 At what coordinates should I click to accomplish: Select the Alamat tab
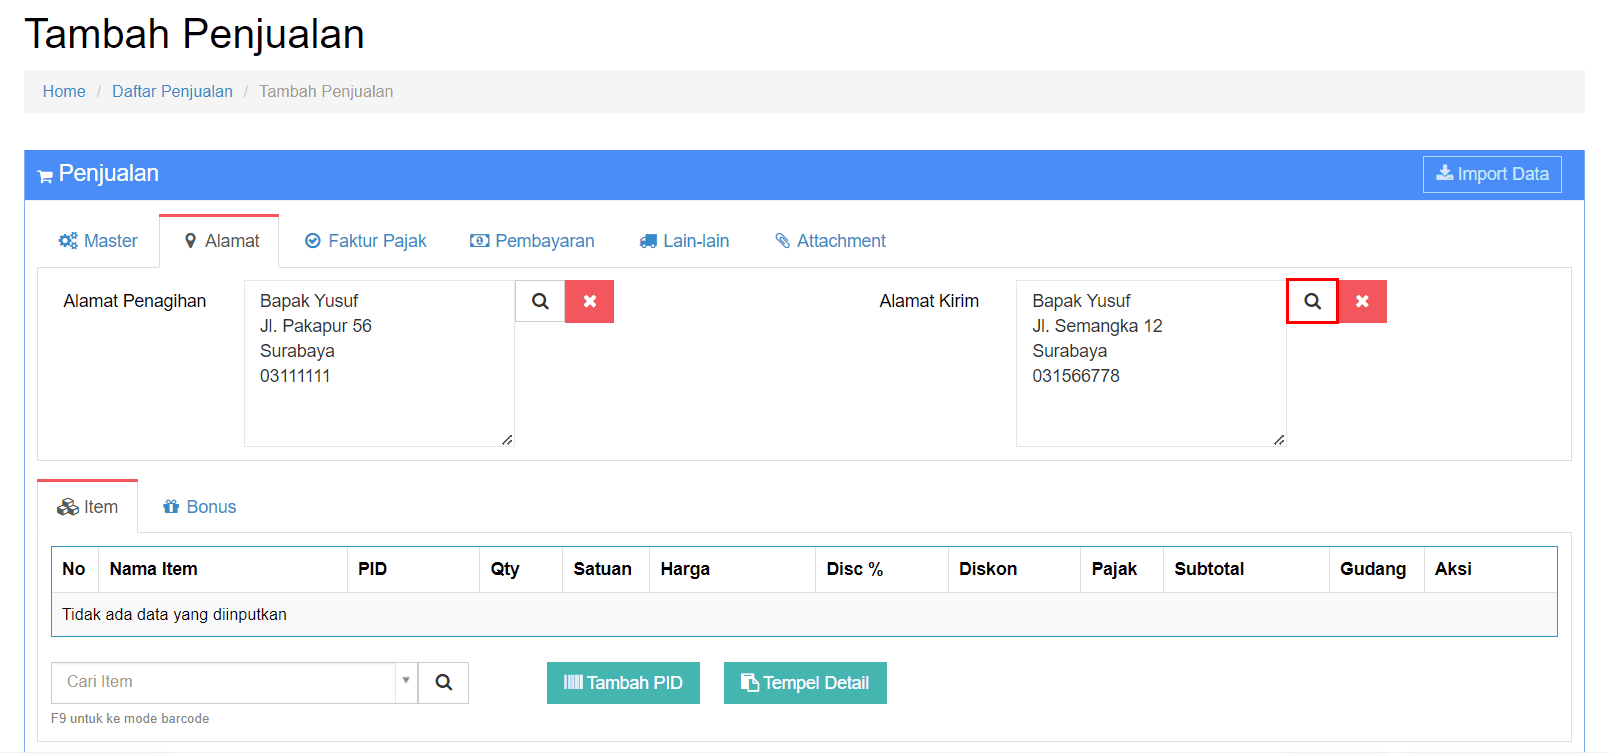[220, 241]
